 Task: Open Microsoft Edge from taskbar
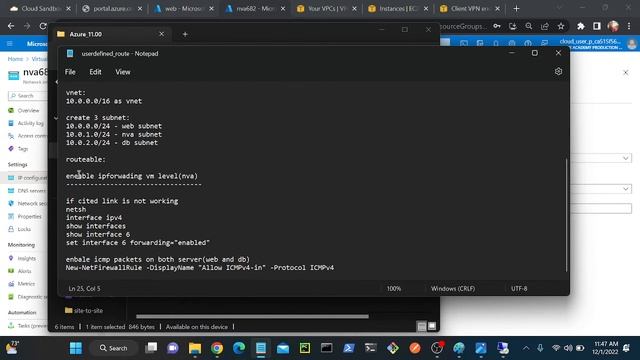point(239,348)
